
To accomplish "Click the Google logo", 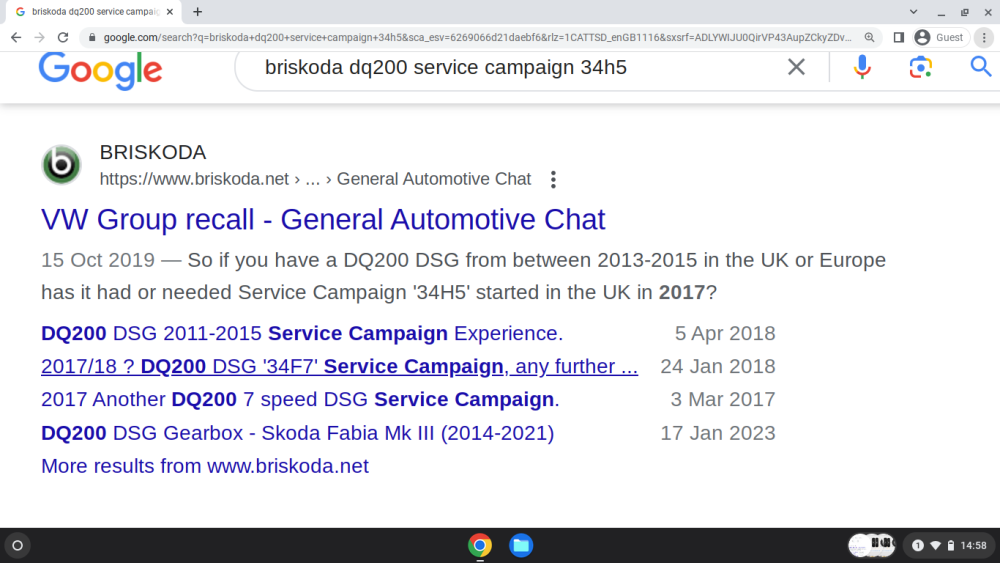I will click(101, 70).
